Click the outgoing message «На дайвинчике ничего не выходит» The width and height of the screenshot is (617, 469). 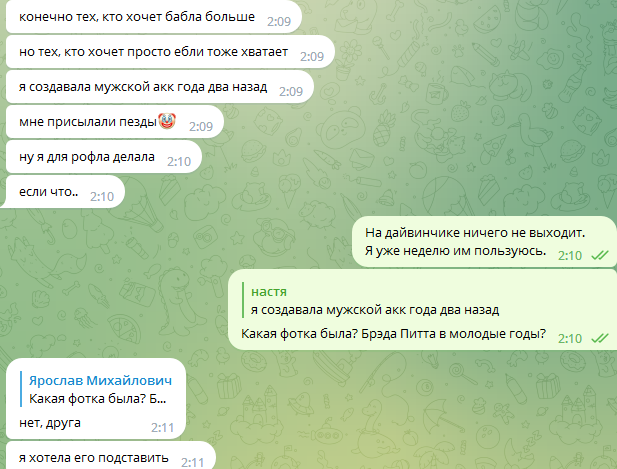click(x=484, y=242)
